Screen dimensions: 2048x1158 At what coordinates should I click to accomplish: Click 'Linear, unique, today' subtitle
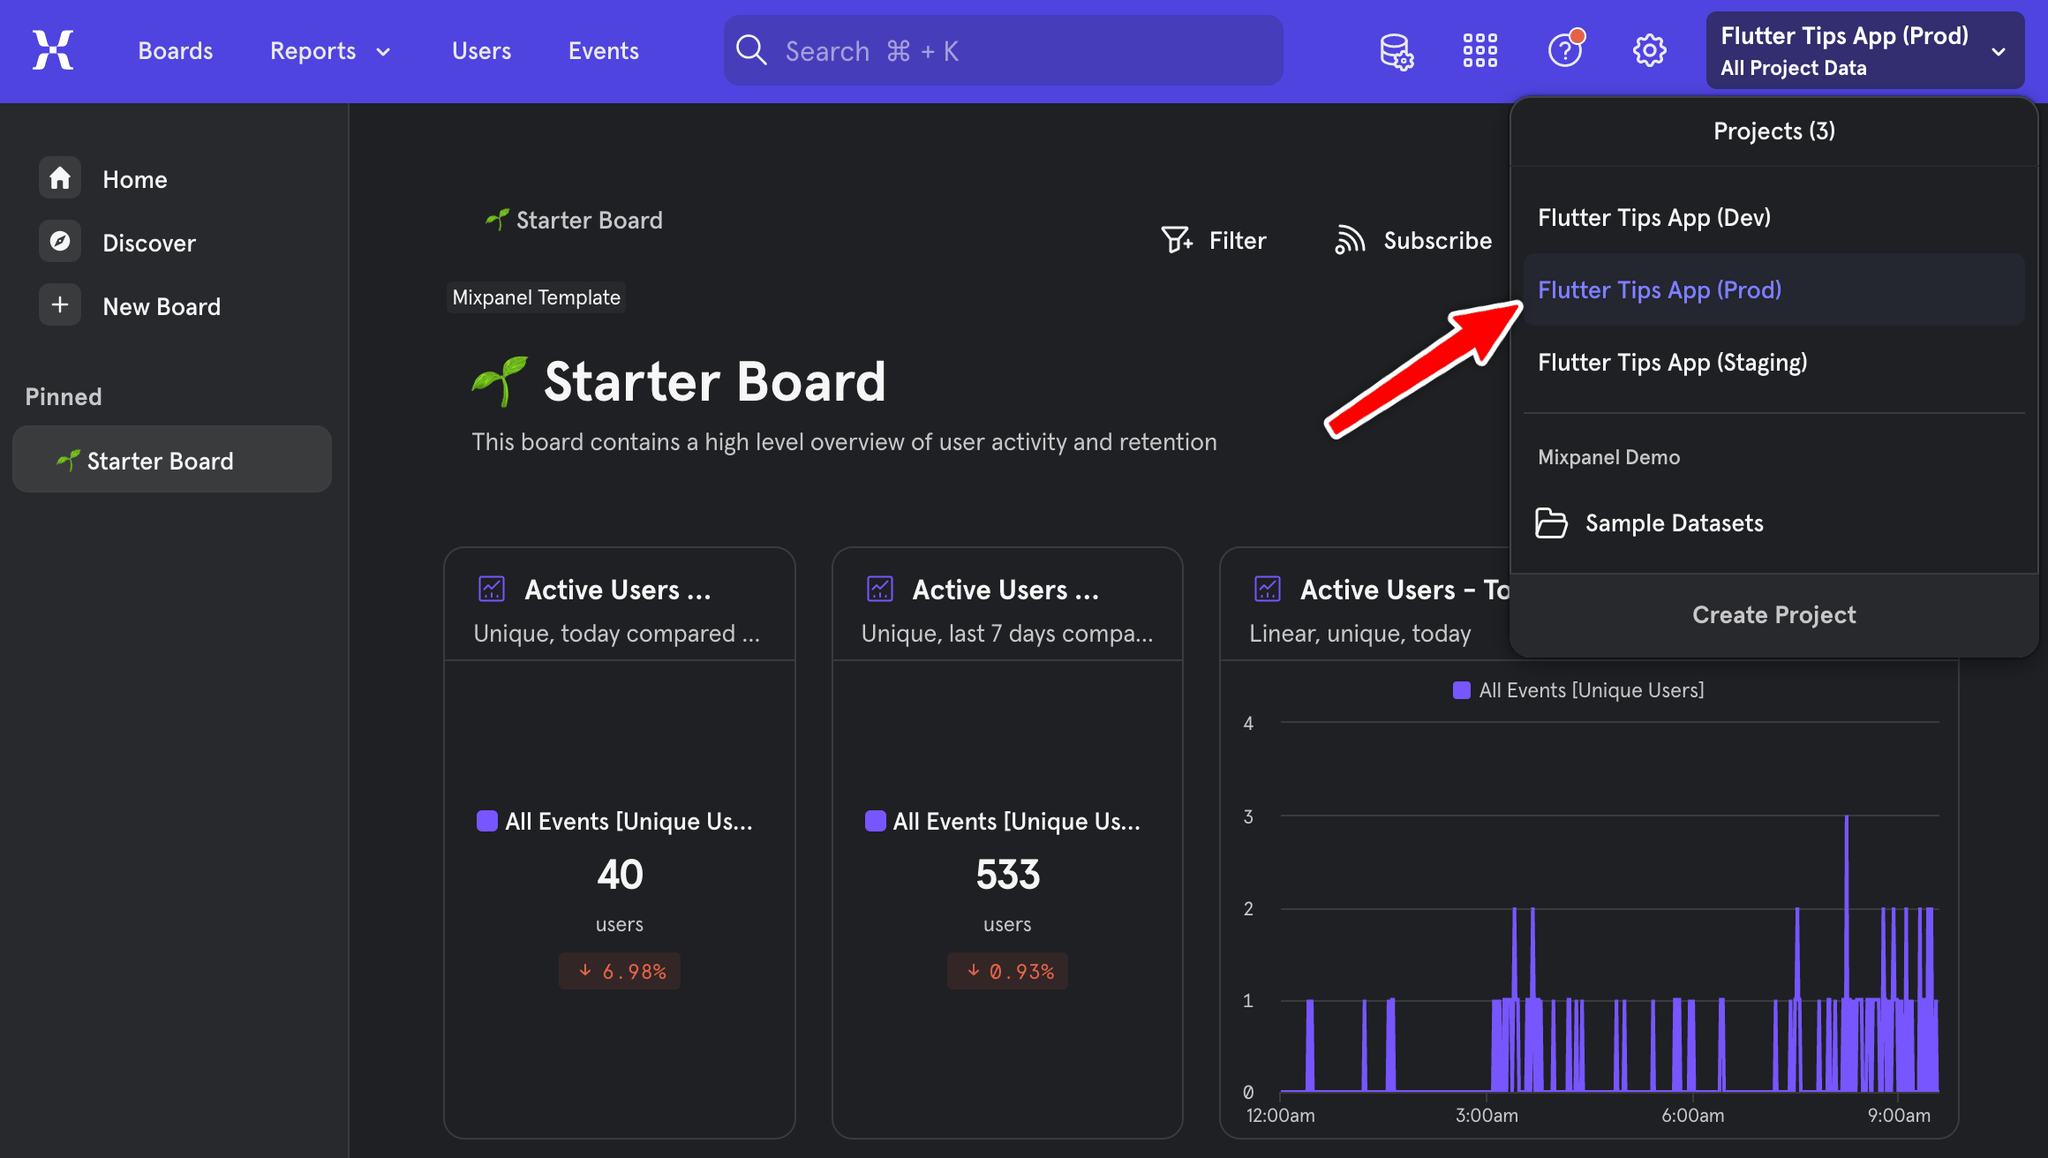[x=1360, y=633]
